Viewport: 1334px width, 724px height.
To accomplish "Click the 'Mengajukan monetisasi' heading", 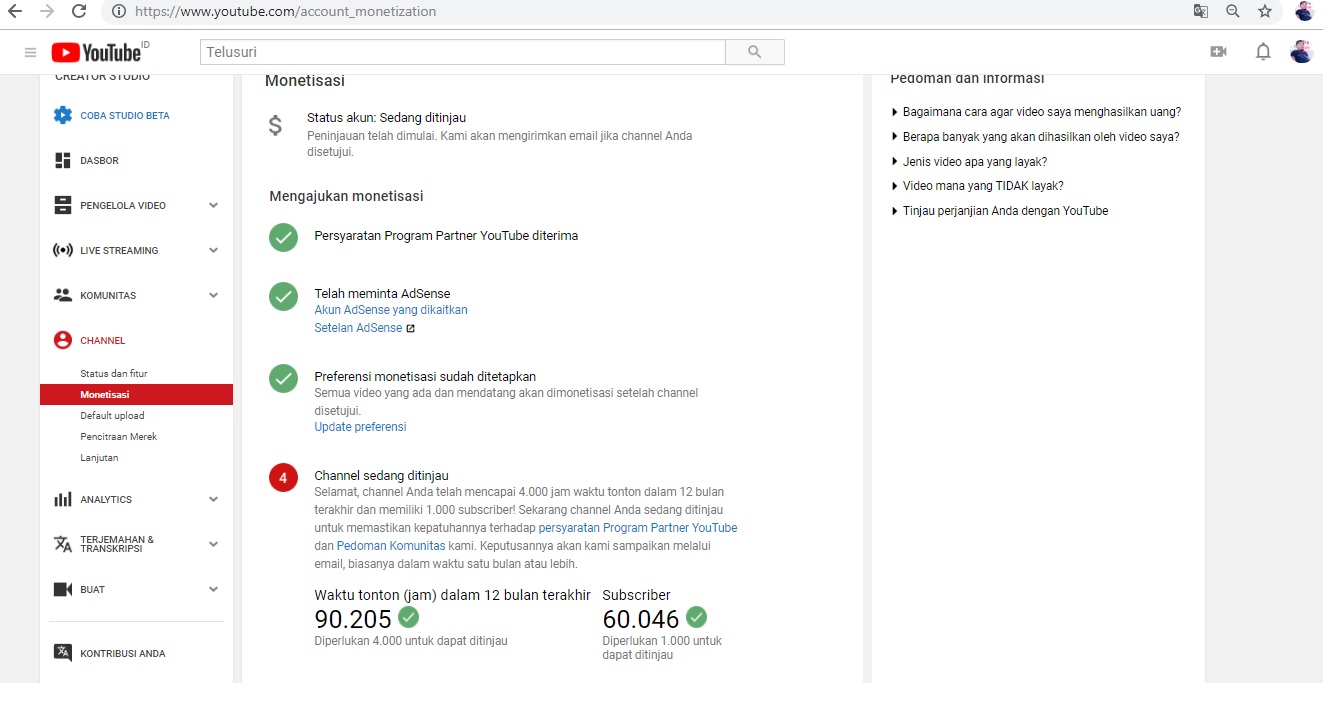I will (346, 197).
